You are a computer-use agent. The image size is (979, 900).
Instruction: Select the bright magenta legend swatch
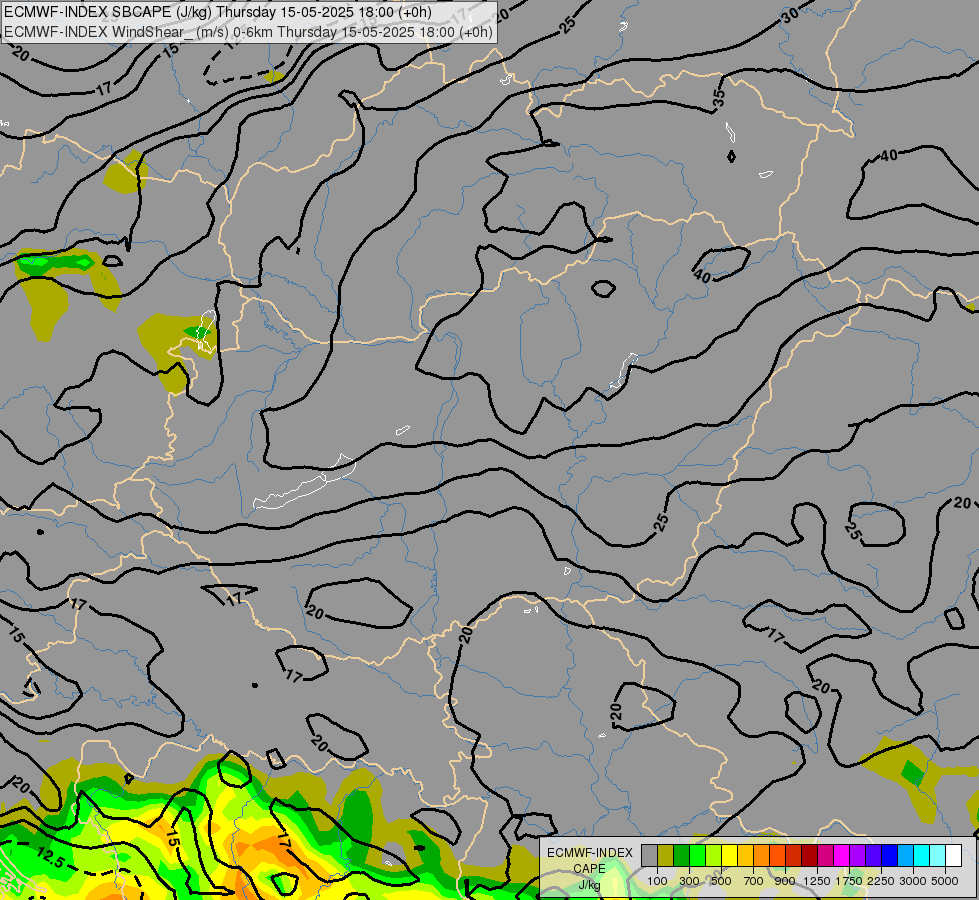(x=842, y=855)
